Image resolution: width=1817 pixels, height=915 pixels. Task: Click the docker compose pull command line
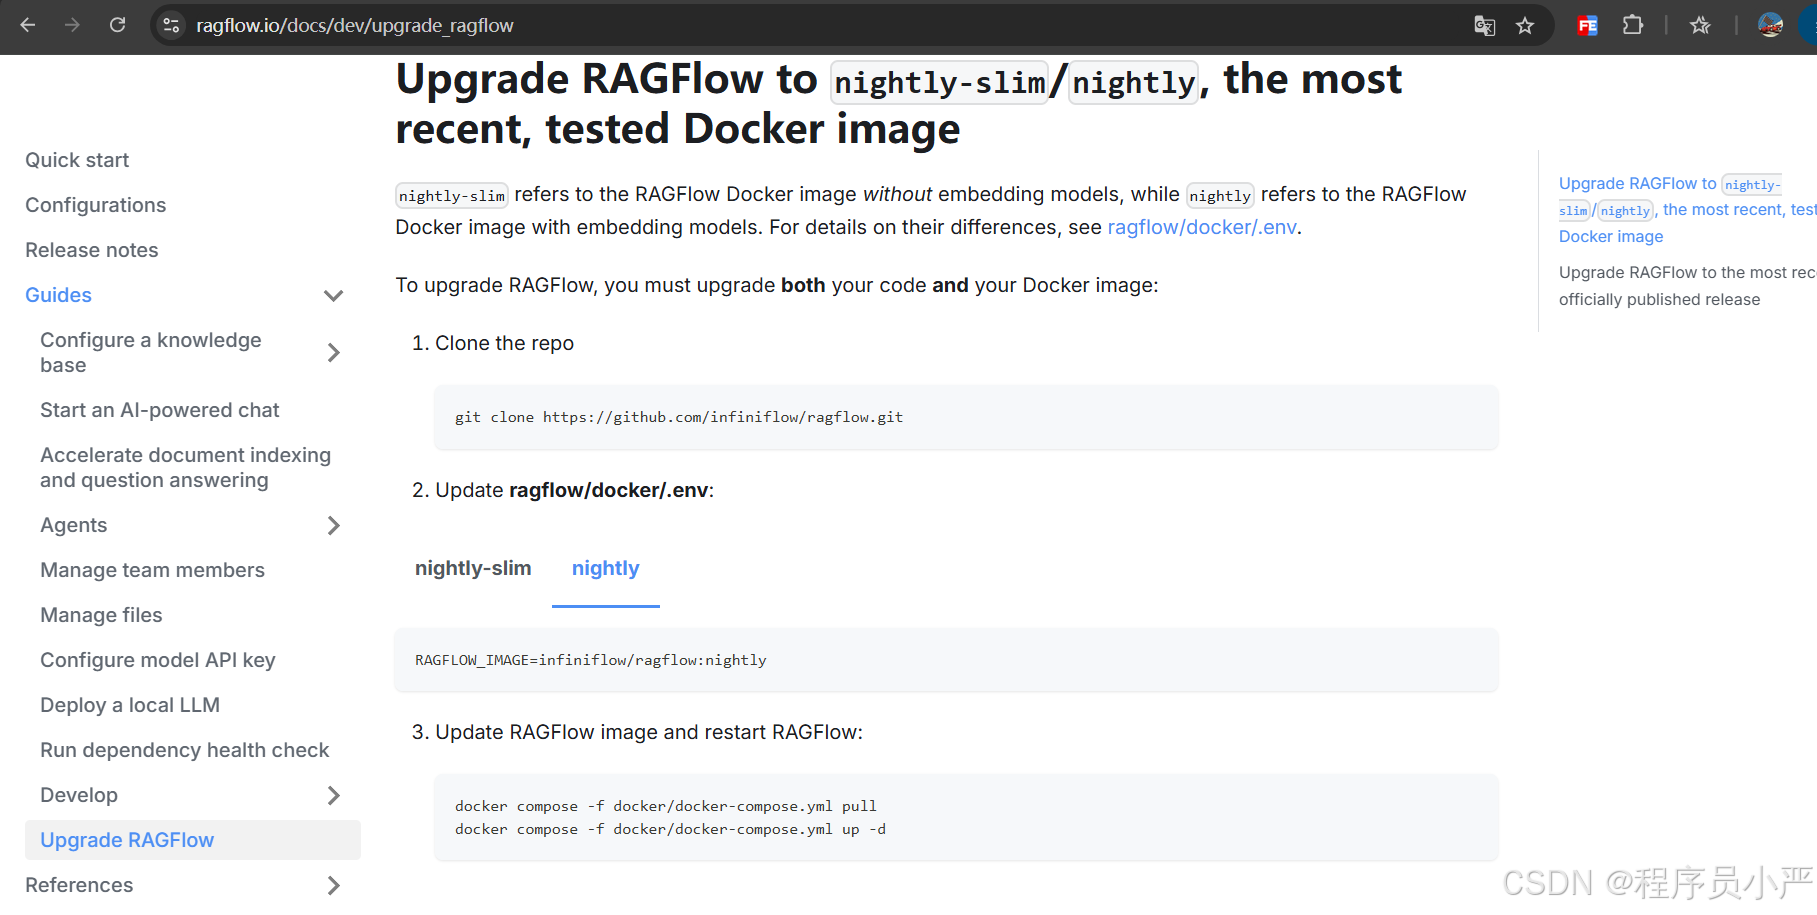pos(666,806)
